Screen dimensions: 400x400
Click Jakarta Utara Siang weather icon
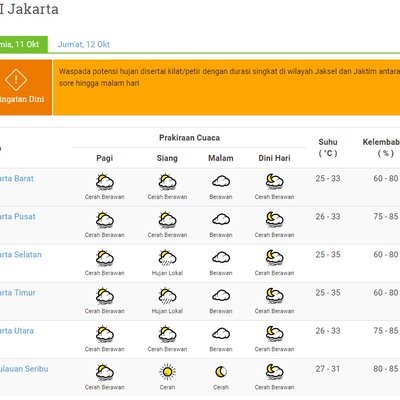[x=167, y=334]
